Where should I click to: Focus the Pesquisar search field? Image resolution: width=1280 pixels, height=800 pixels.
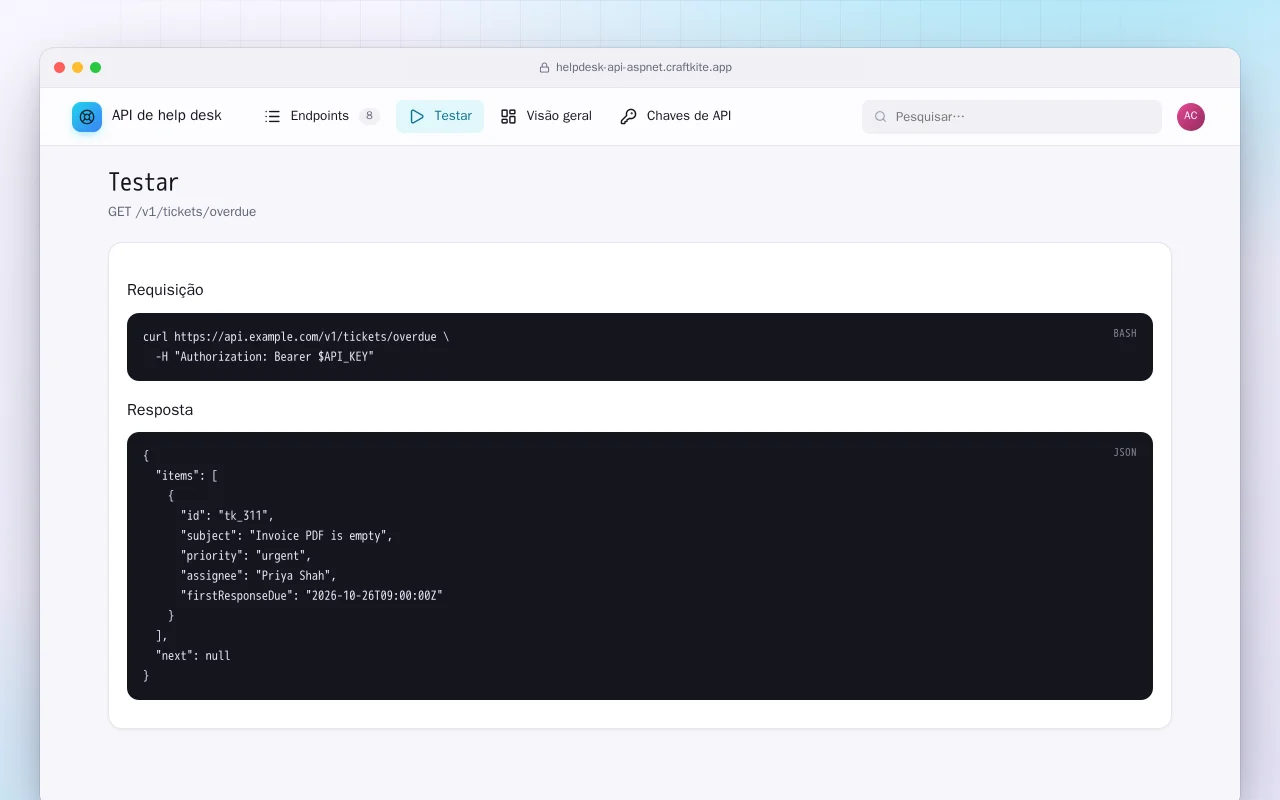(x=1012, y=117)
